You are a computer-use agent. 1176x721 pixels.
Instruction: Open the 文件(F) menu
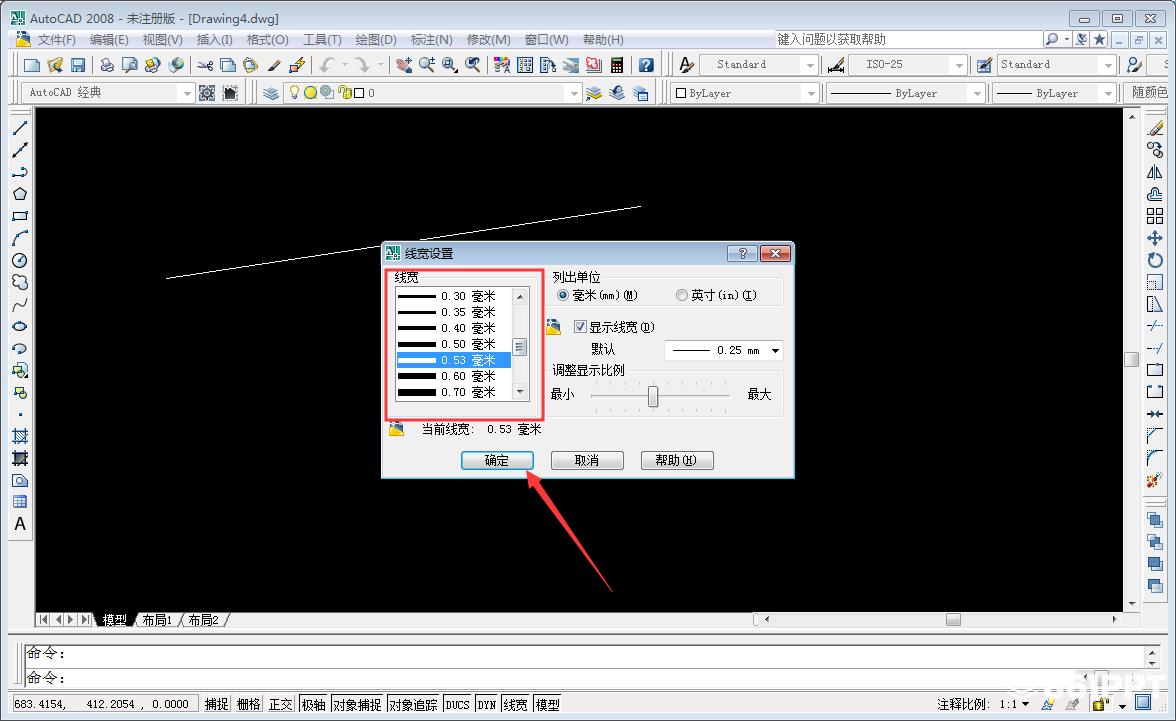(56, 40)
